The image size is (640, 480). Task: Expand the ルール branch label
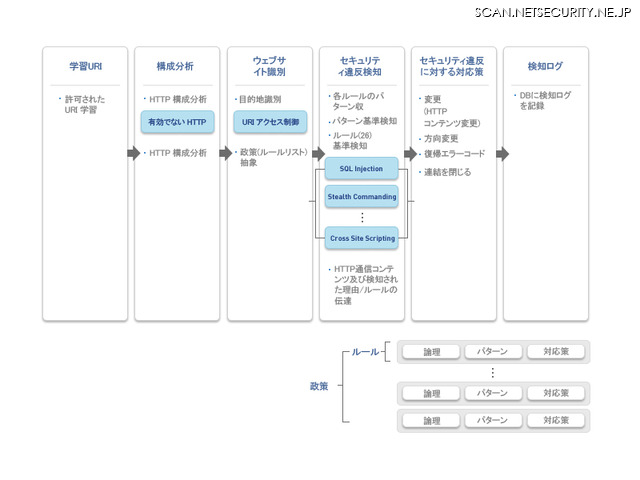click(x=365, y=352)
